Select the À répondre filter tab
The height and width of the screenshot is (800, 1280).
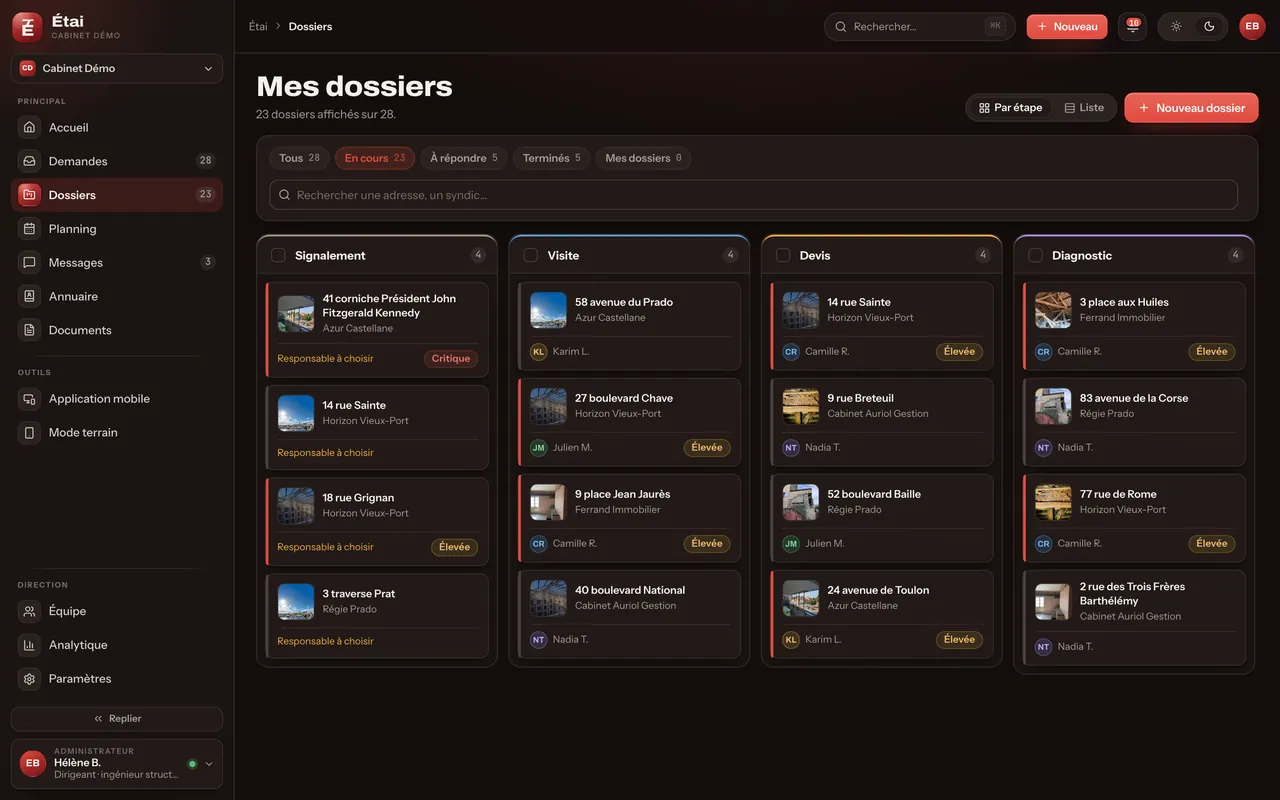463,158
